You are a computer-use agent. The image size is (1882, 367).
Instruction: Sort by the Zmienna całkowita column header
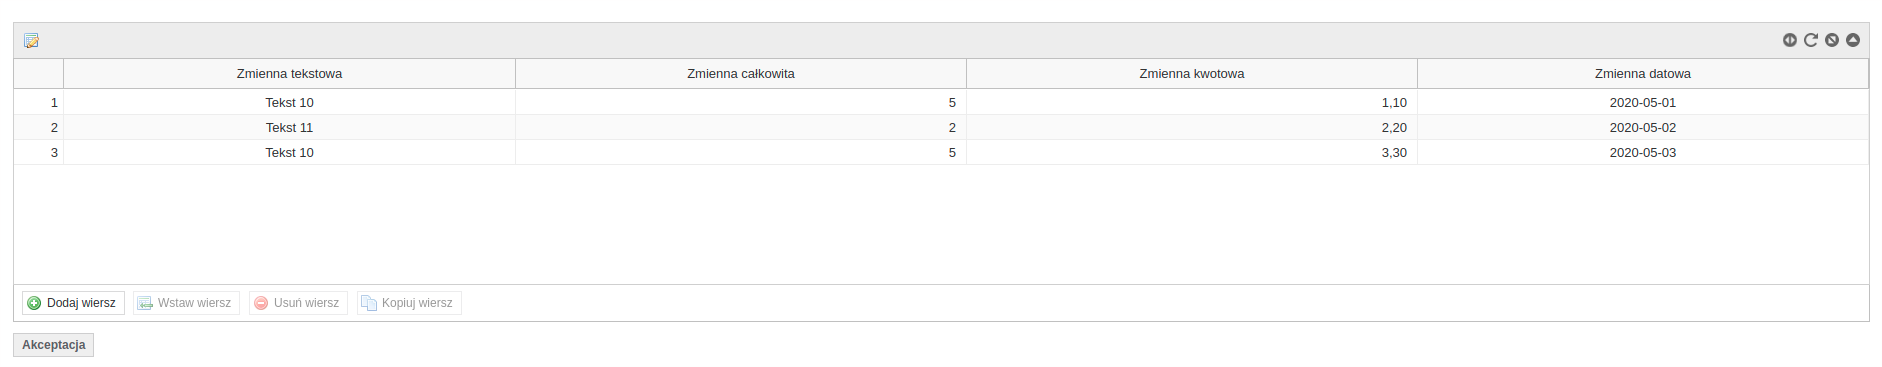pyautogui.click(x=741, y=74)
